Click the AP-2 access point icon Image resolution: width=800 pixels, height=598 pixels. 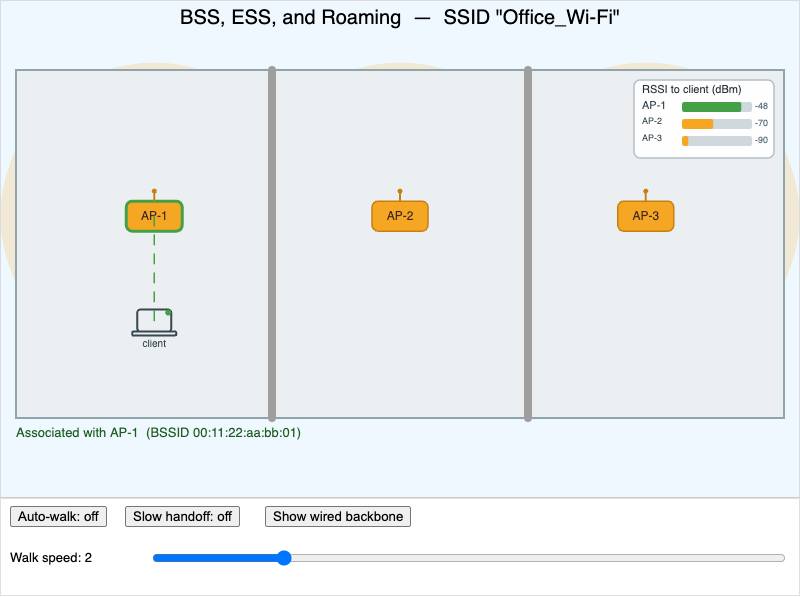(x=400, y=216)
